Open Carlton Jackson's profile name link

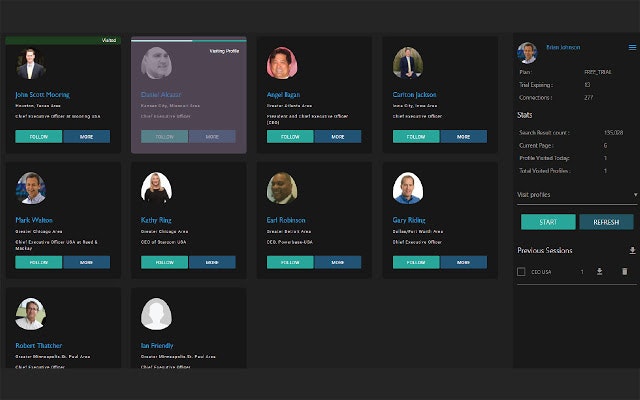click(414, 95)
